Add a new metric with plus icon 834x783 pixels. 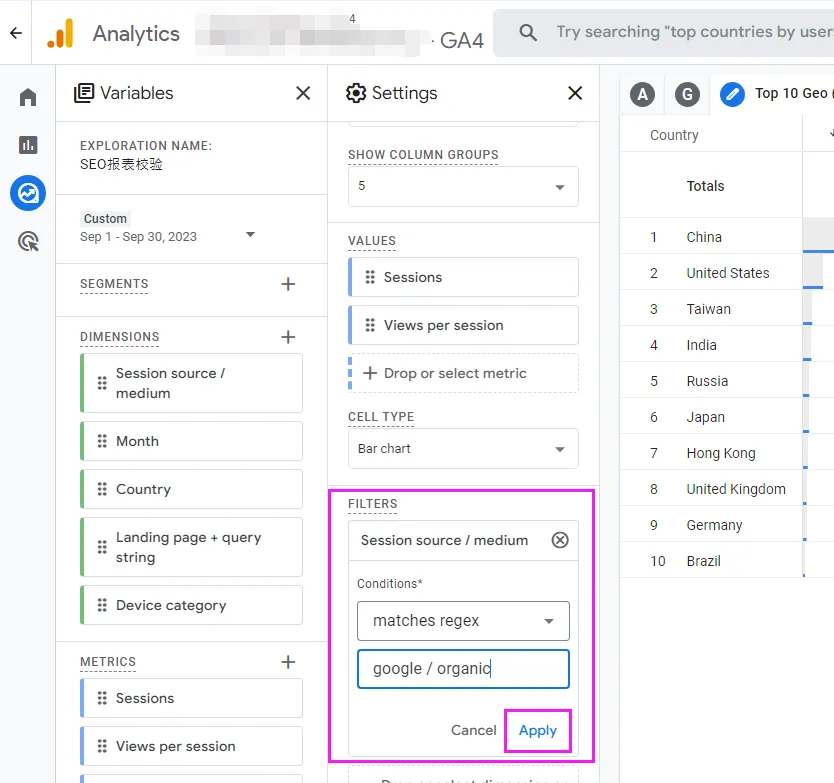[288, 662]
